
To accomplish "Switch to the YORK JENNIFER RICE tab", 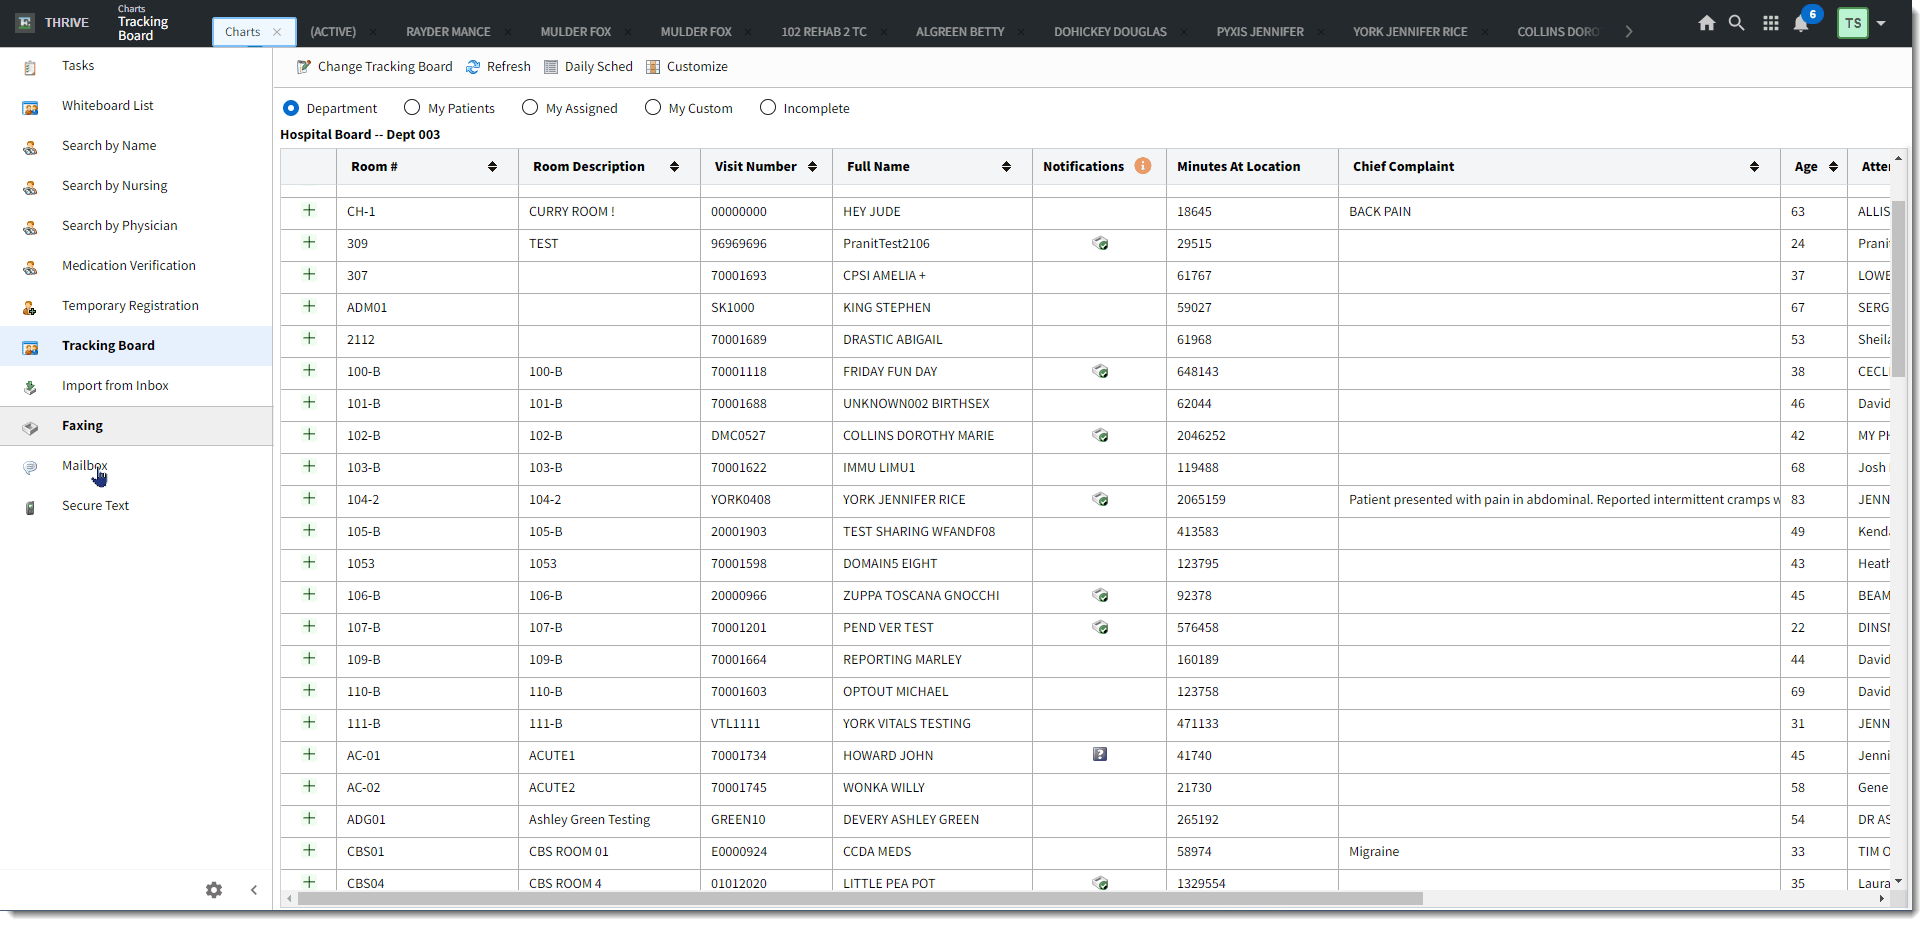I will coord(1410,32).
